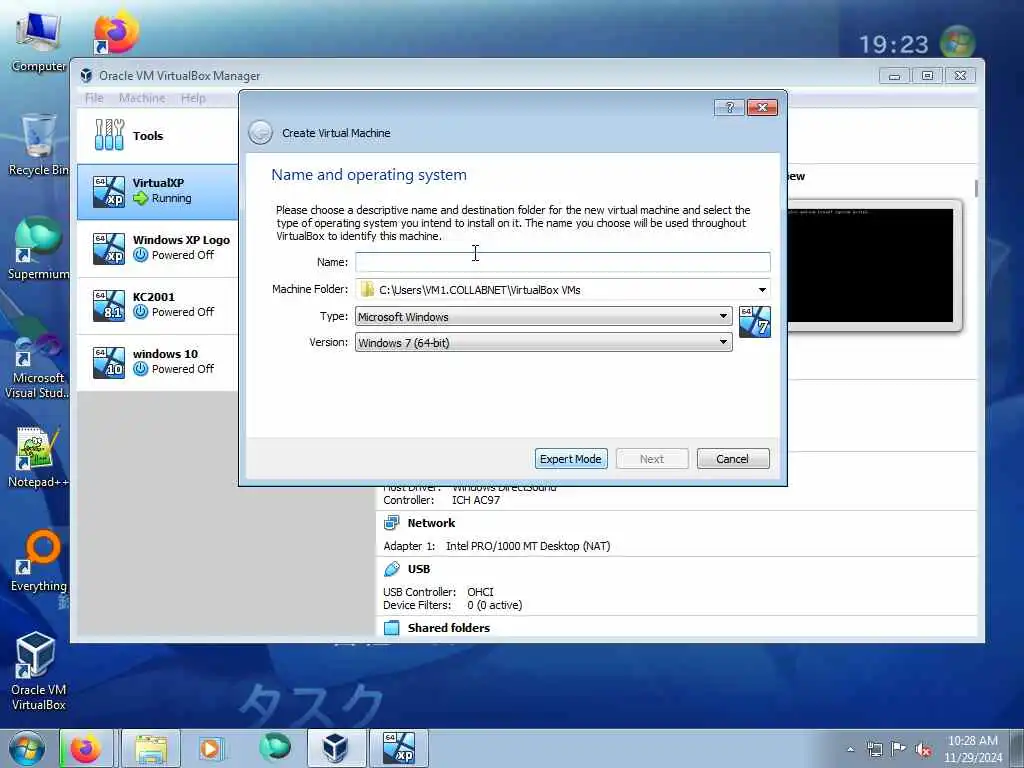
Task: Open the File menu in VirtualBox Manager
Action: [x=94, y=97]
